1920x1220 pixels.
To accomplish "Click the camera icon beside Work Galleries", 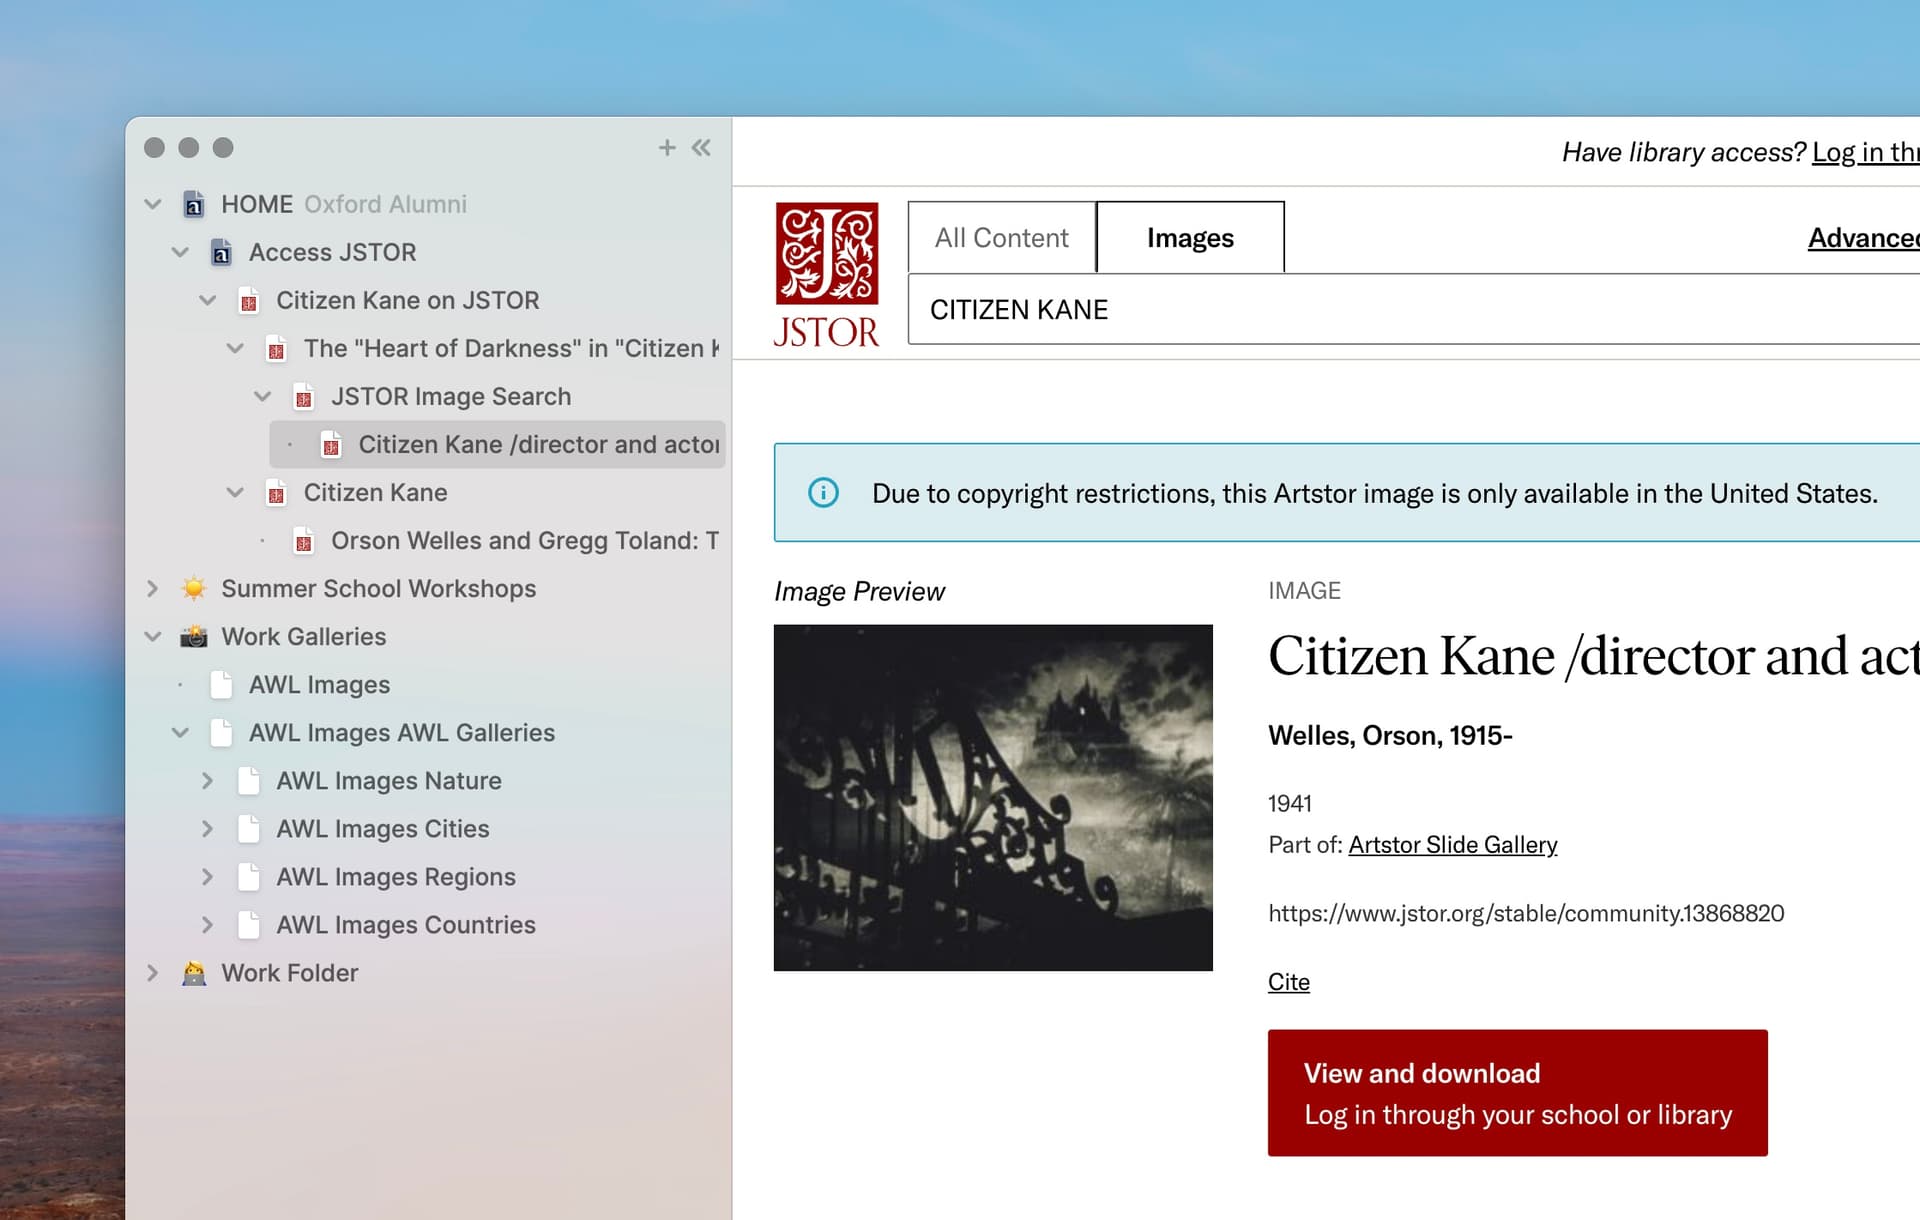I will click(193, 636).
